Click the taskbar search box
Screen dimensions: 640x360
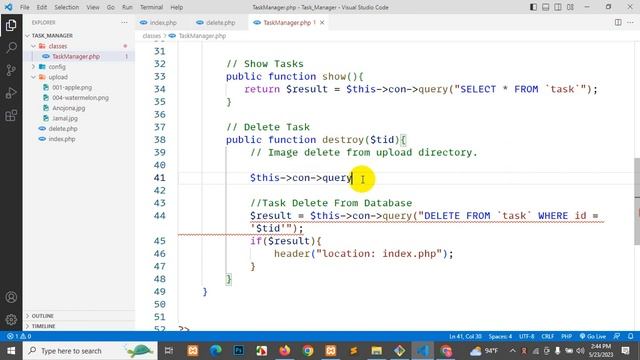click(90, 351)
